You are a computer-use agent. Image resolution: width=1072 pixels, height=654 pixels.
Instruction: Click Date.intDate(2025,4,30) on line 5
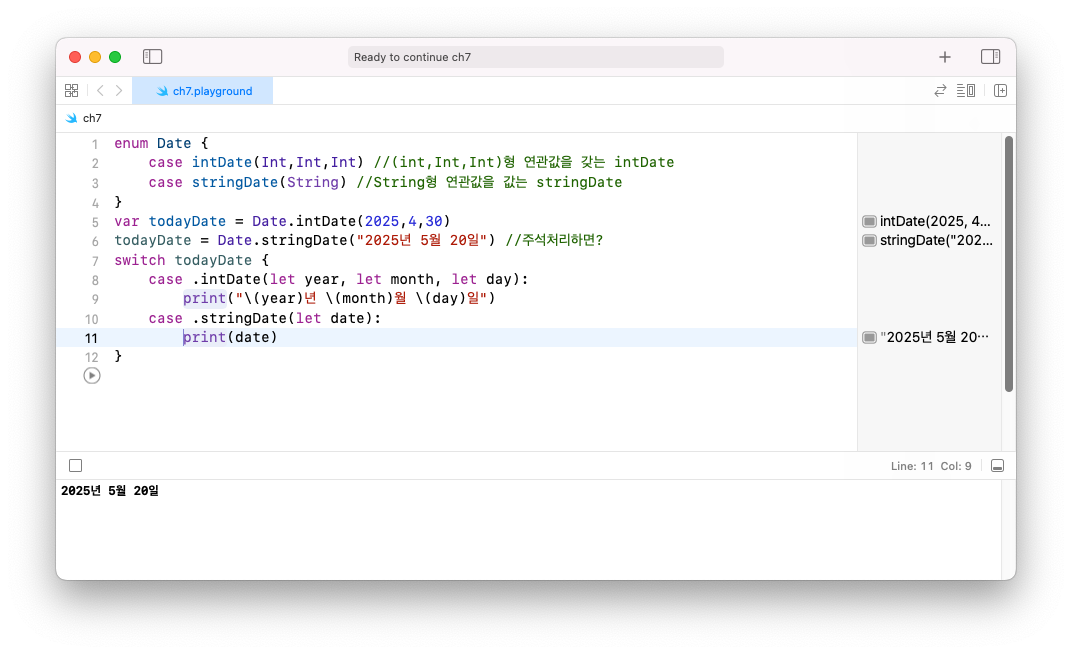click(351, 221)
